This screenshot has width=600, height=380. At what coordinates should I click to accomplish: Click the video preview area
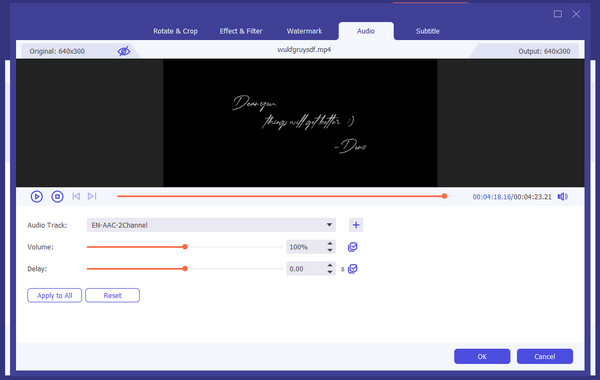coord(300,123)
